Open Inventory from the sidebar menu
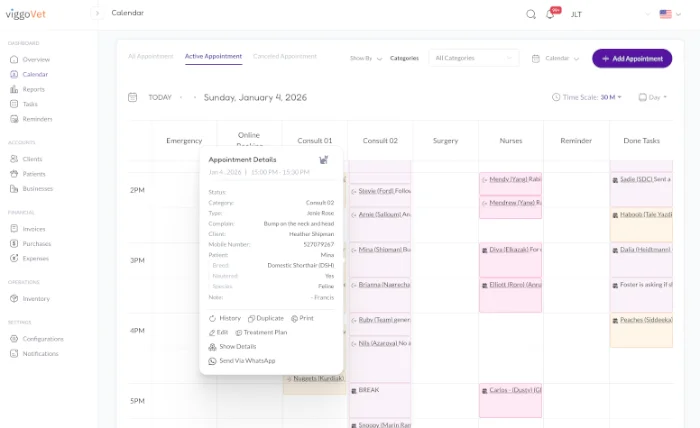Screen dimensions: 700x428 36,299
